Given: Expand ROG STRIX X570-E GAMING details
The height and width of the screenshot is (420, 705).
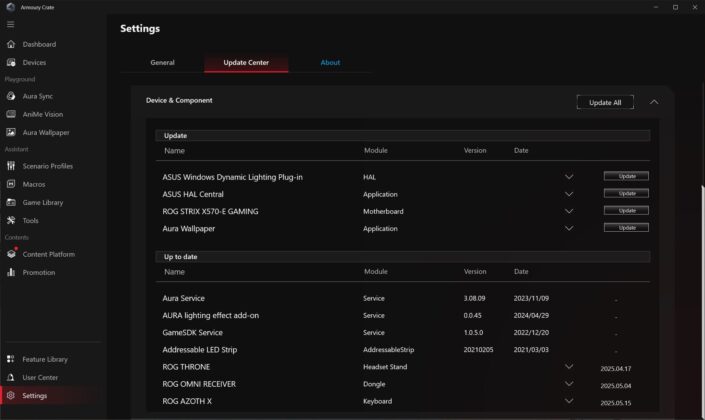Looking at the screenshot, I should coord(569,211).
